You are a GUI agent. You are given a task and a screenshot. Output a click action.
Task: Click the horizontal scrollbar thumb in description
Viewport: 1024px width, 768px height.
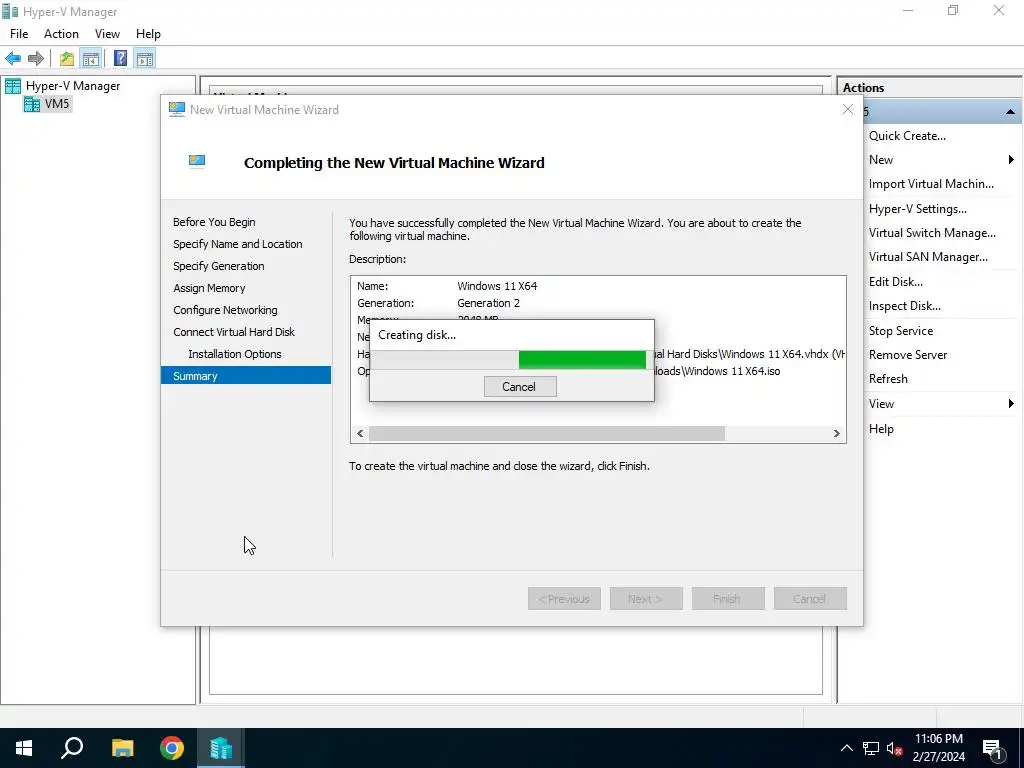(x=547, y=434)
